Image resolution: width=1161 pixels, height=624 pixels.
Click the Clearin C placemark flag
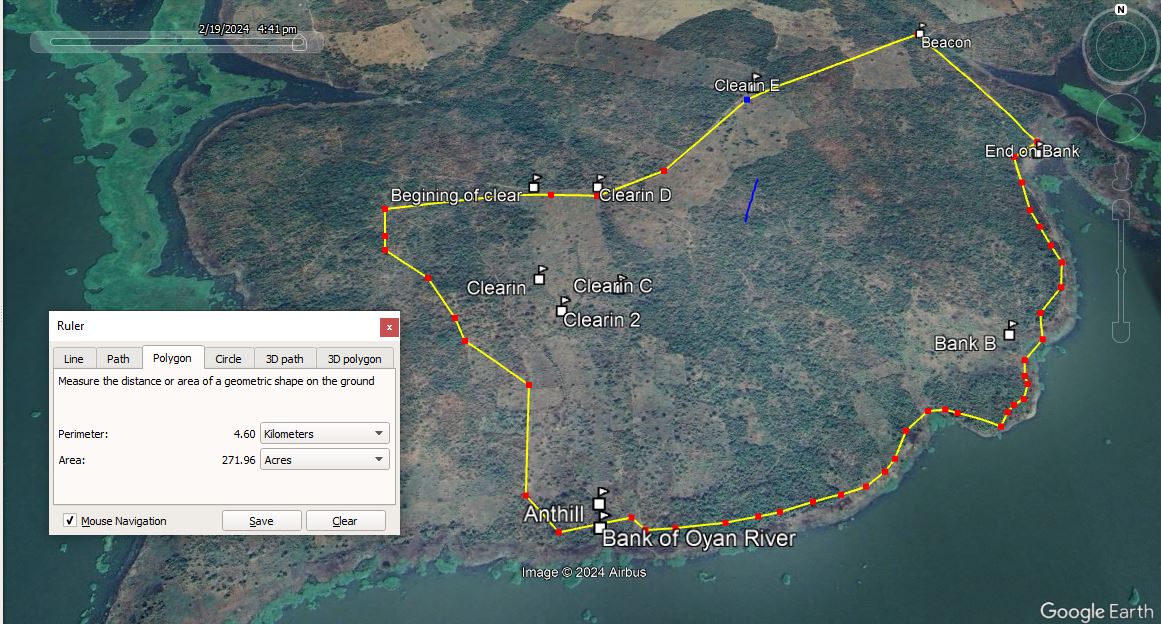tap(621, 281)
